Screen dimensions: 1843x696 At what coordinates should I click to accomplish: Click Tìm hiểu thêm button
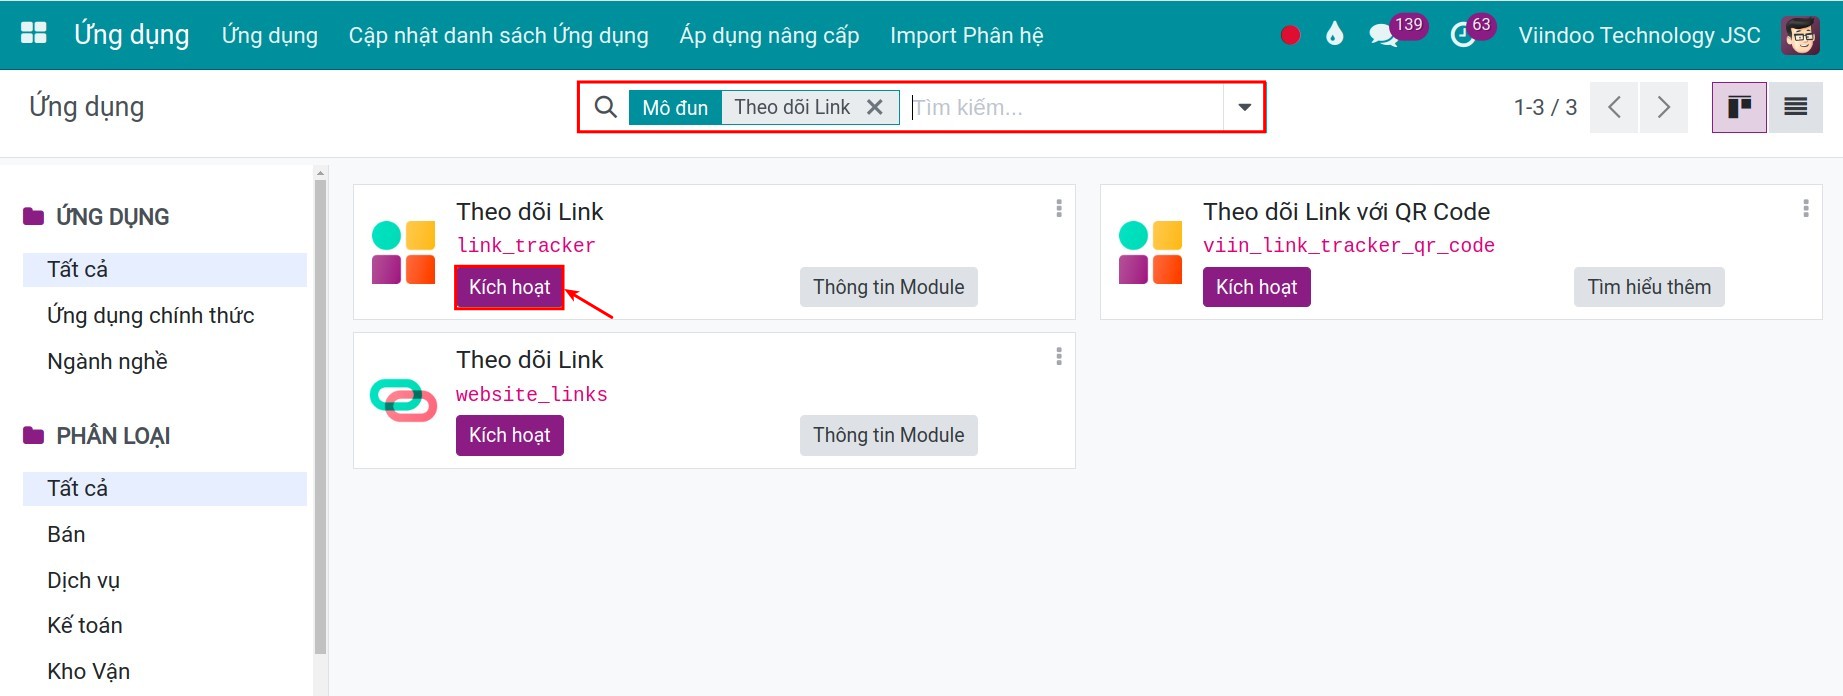tap(1649, 287)
